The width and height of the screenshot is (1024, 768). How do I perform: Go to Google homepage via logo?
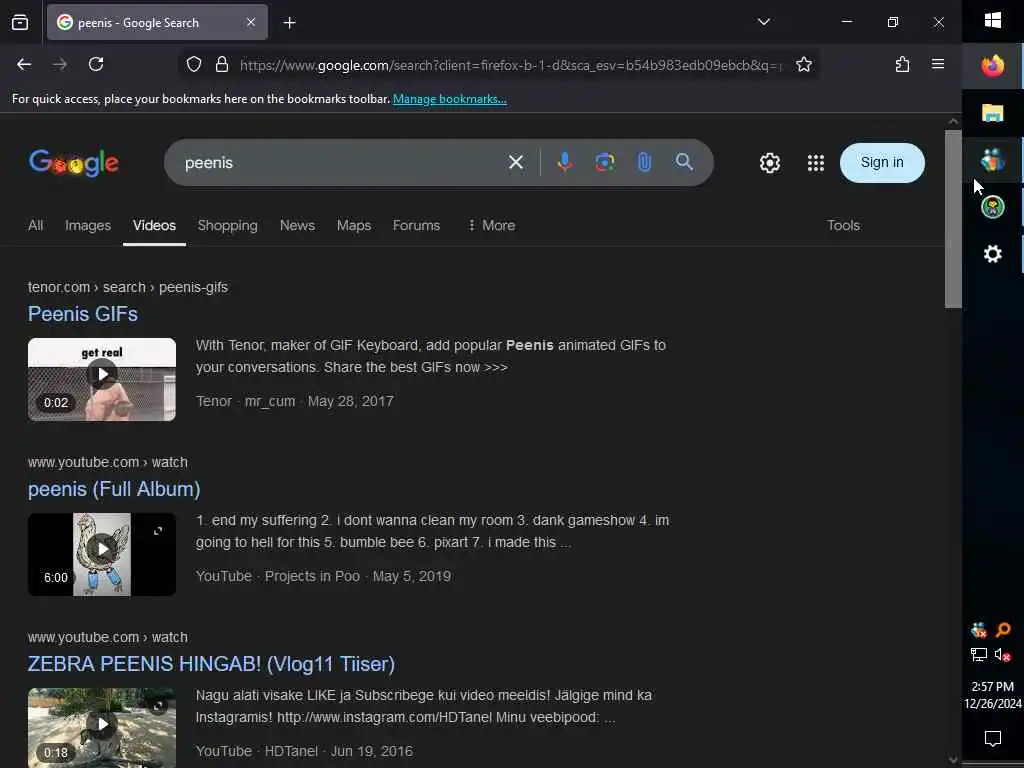coord(74,163)
